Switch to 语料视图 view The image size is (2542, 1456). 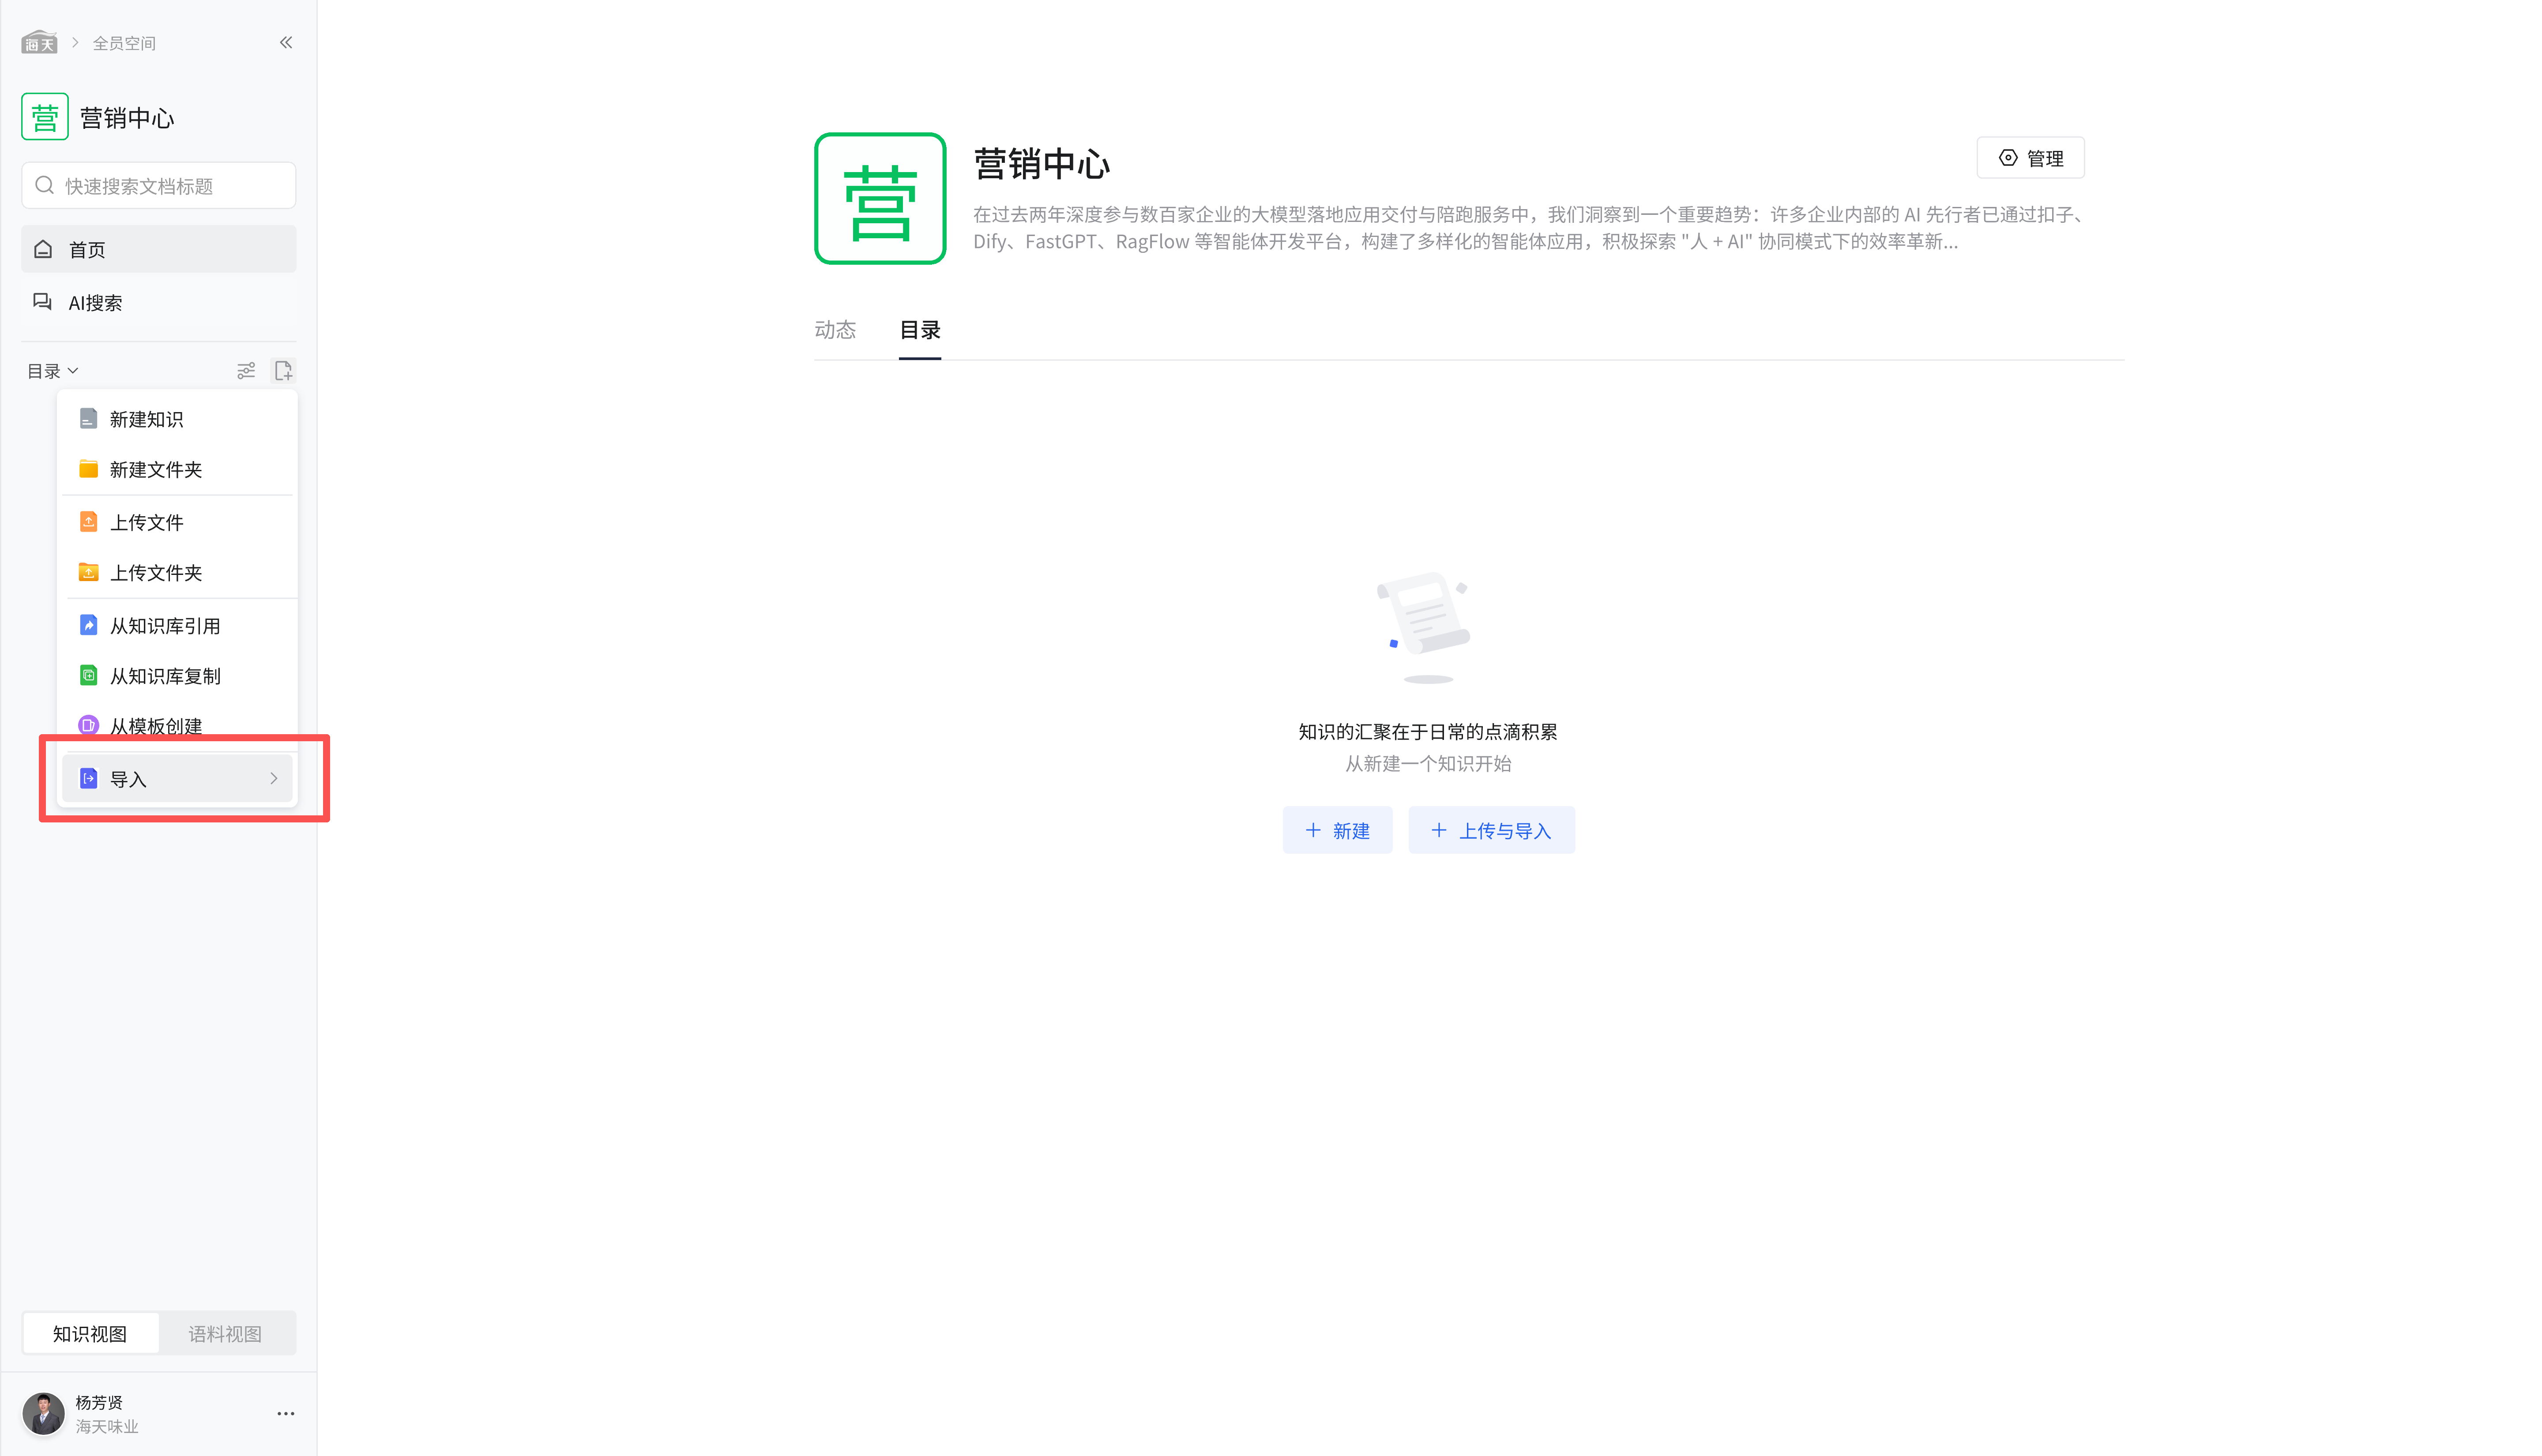click(225, 1333)
